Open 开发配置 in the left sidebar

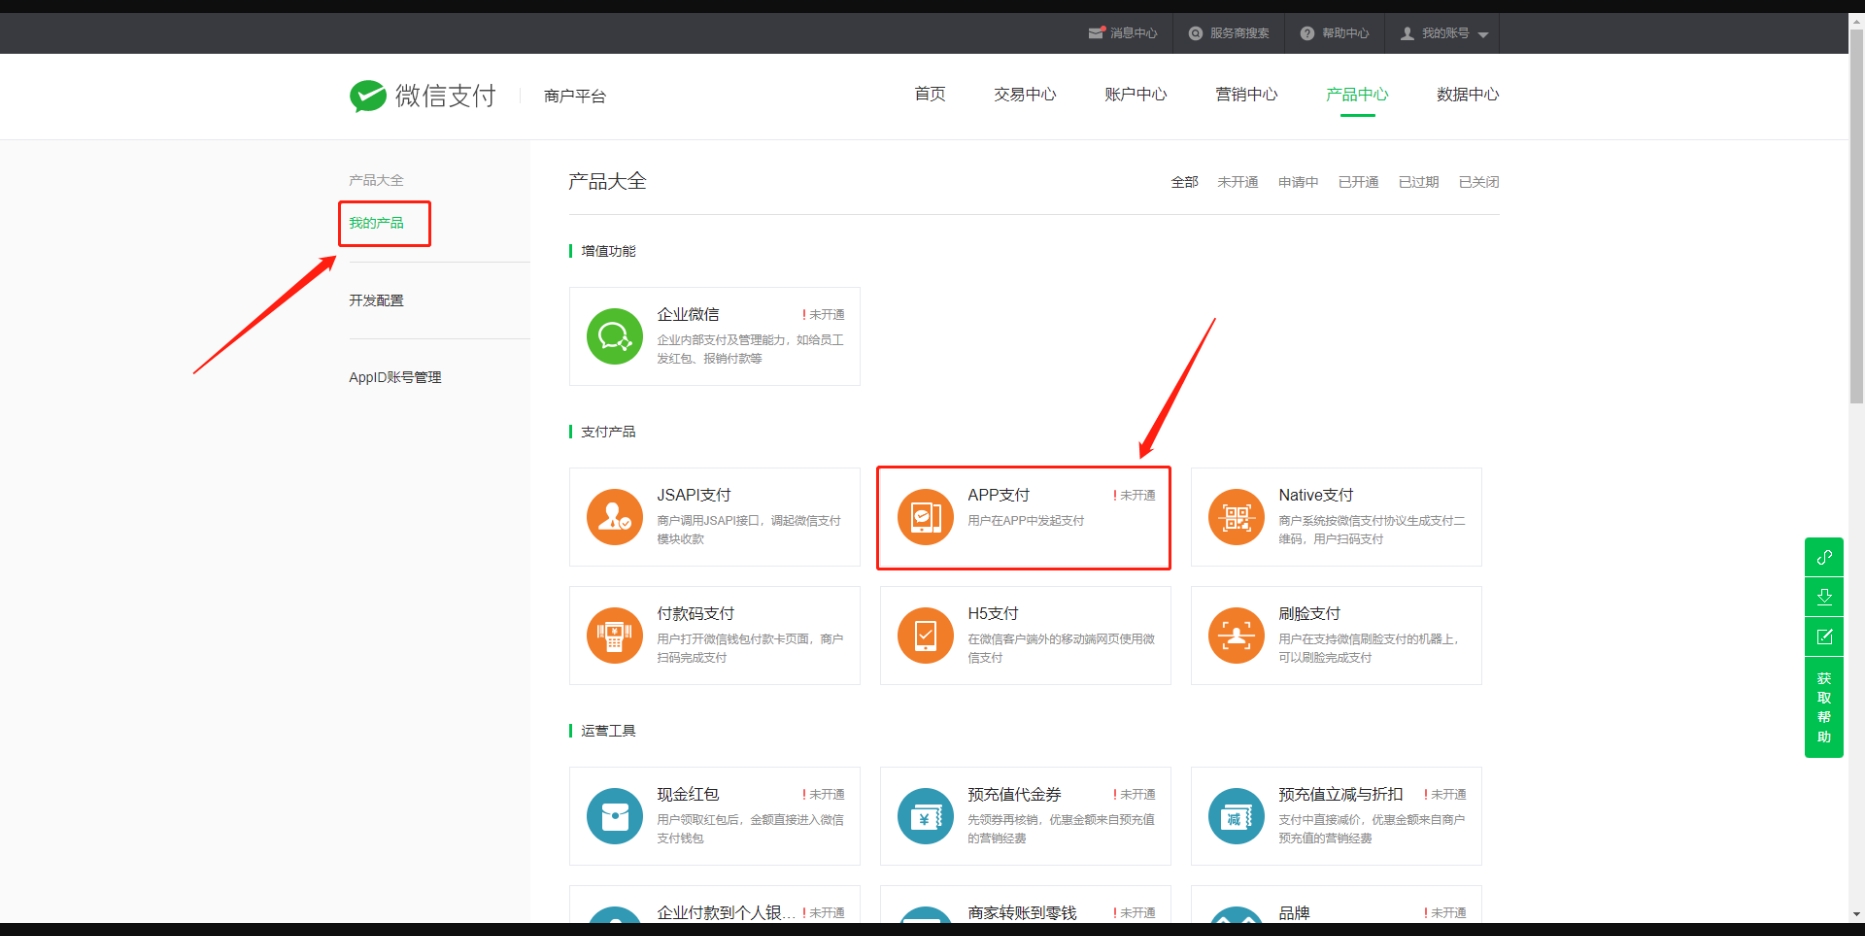pyautogui.click(x=377, y=301)
